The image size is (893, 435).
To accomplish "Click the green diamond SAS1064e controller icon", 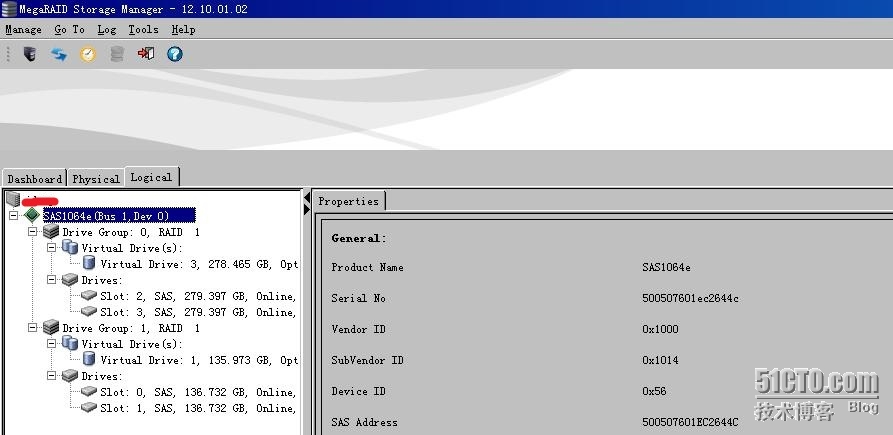I will point(33,215).
